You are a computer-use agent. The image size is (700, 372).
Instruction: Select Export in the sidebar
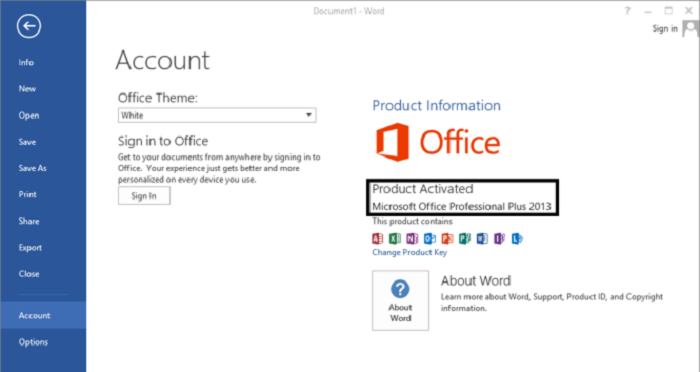tap(30, 248)
